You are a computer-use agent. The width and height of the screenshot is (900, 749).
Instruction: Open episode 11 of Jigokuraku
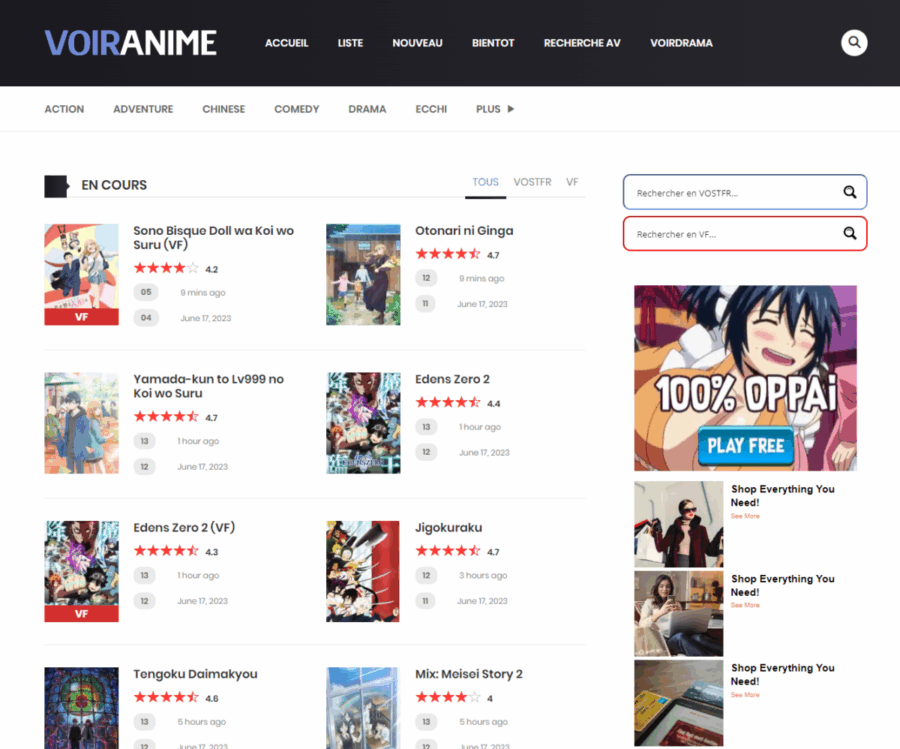(425, 601)
